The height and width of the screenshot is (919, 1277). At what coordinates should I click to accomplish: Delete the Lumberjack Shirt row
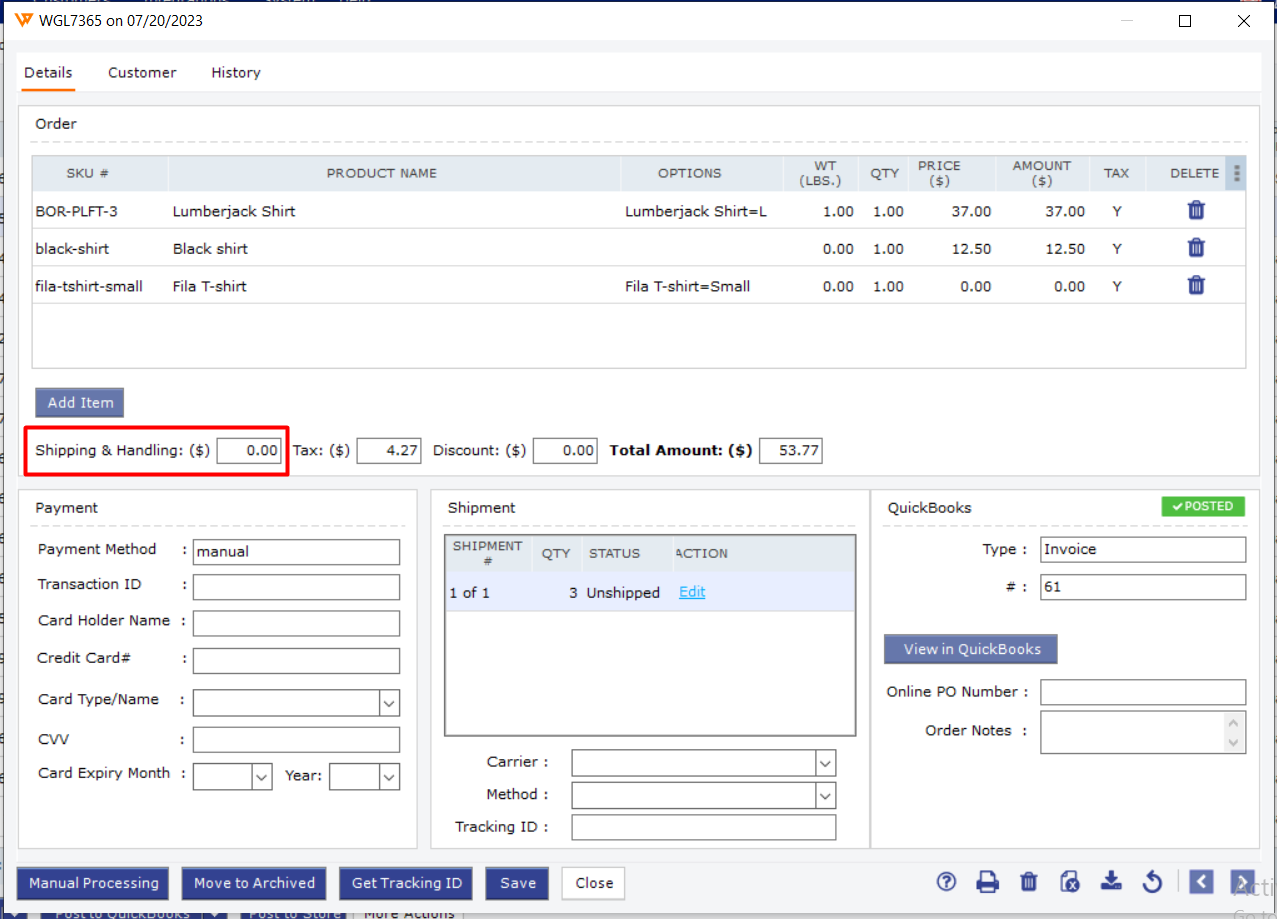1195,210
